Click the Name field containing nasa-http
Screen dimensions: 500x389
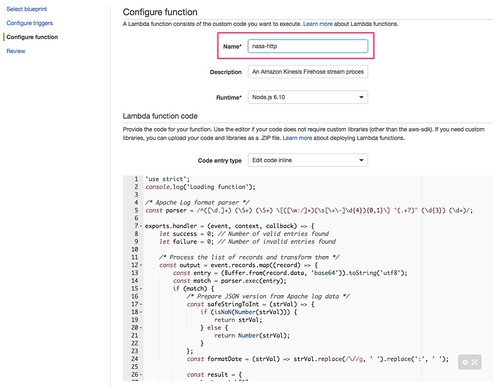click(x=308, y=46)
